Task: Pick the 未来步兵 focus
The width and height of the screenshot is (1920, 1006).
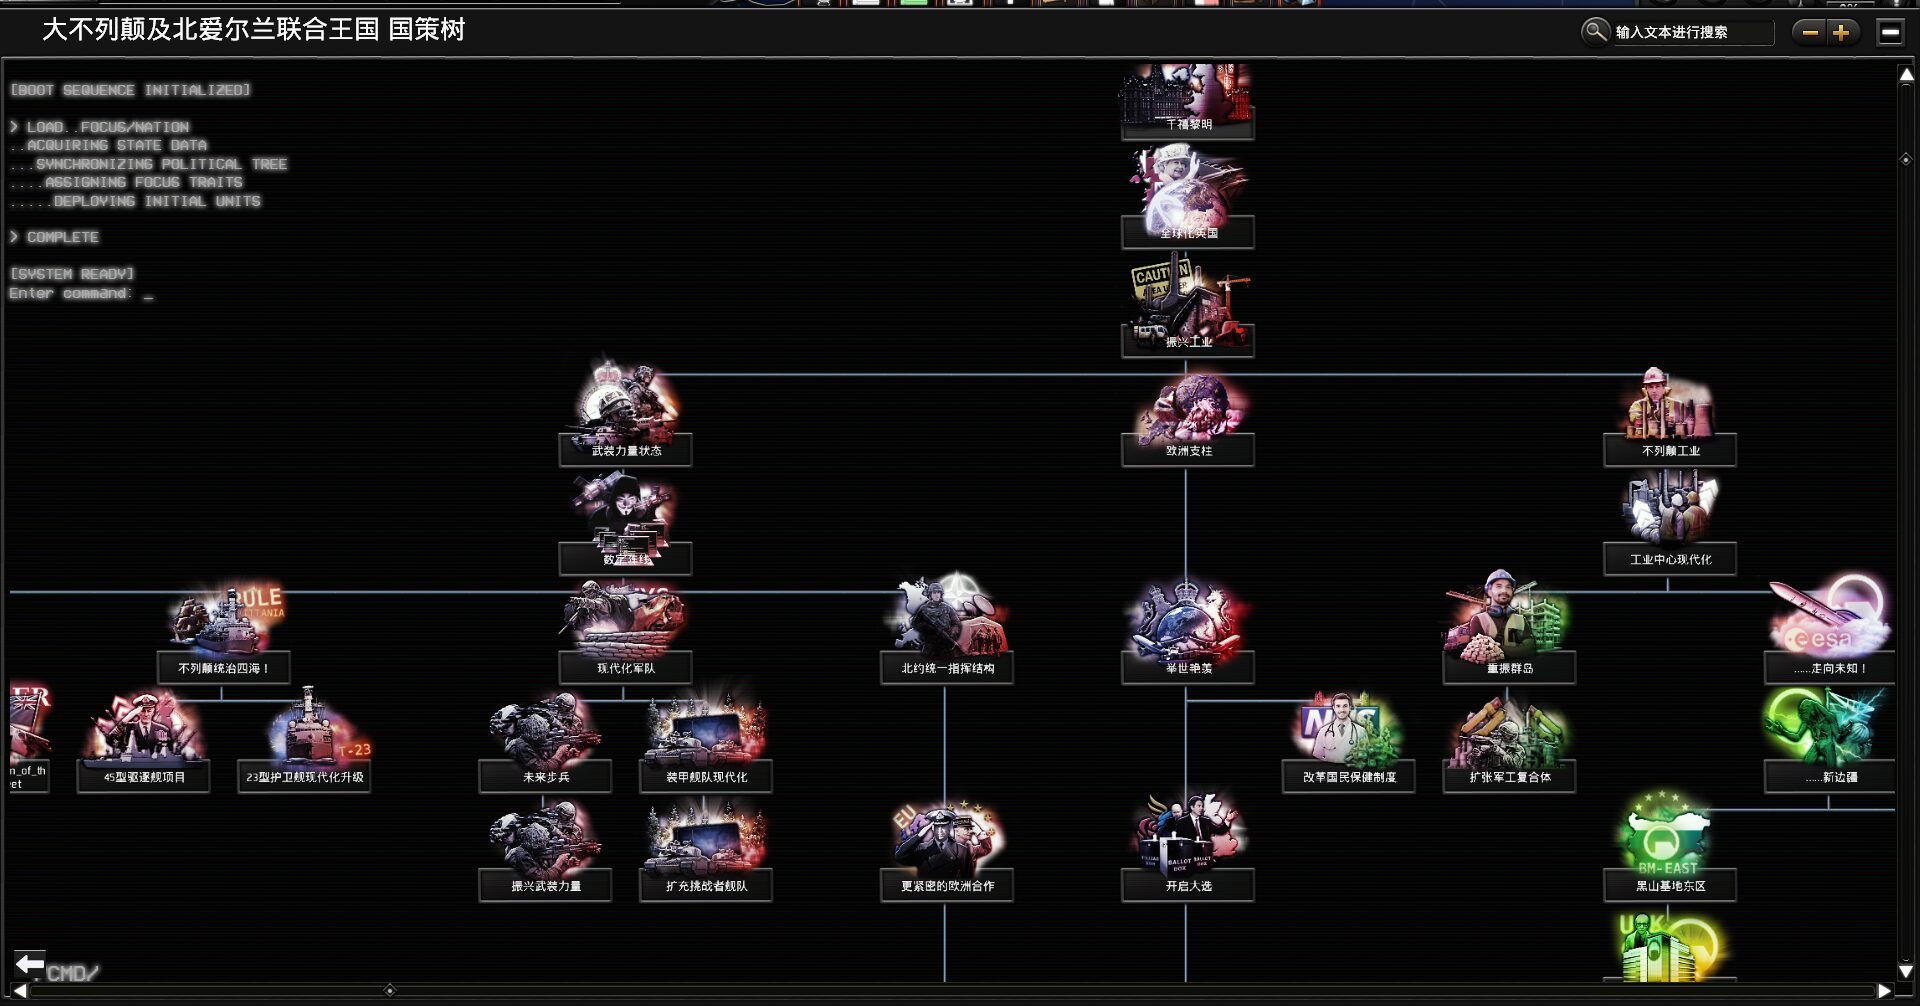Action: tap(545, 742)
